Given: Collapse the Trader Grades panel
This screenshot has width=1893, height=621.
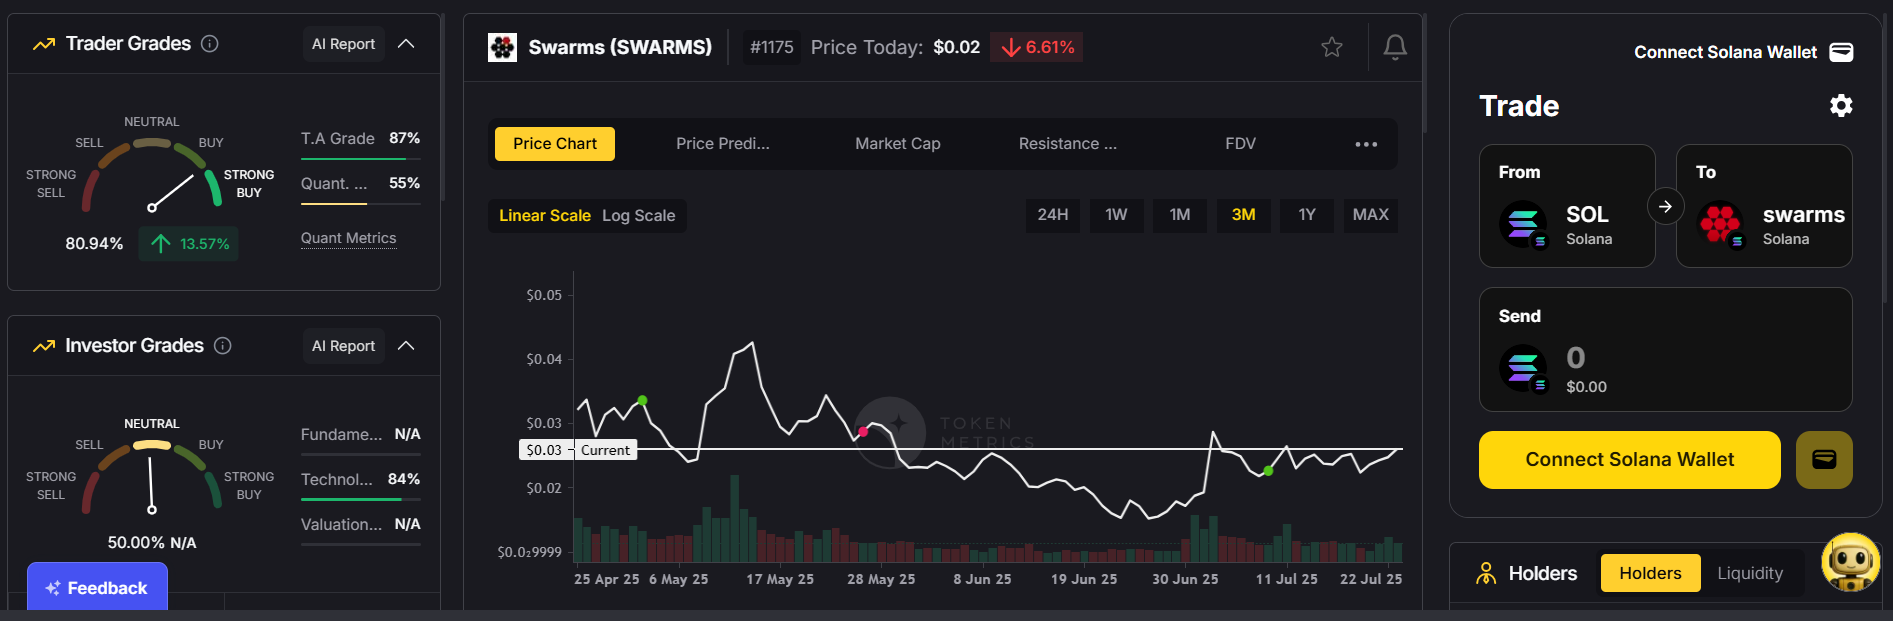Looking at the screenshot, I should tap(406, 44).
